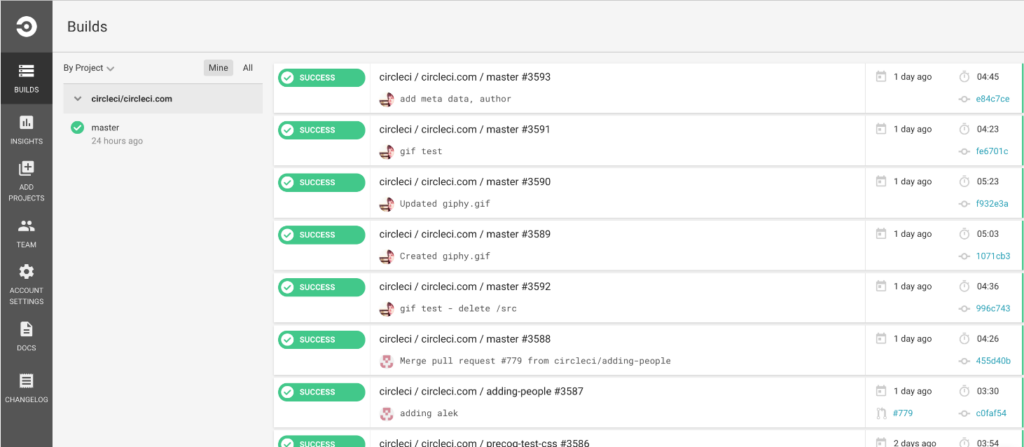Open build master #3591
1024x447 pixels.
click(464, 129)
